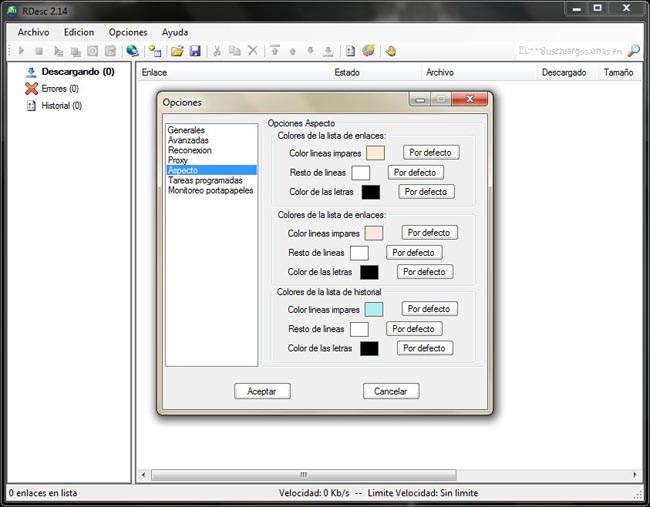Click the scissors cut icon
Image resolution: width=650 pixels, height=507 pixels.
tap(217, 51)
